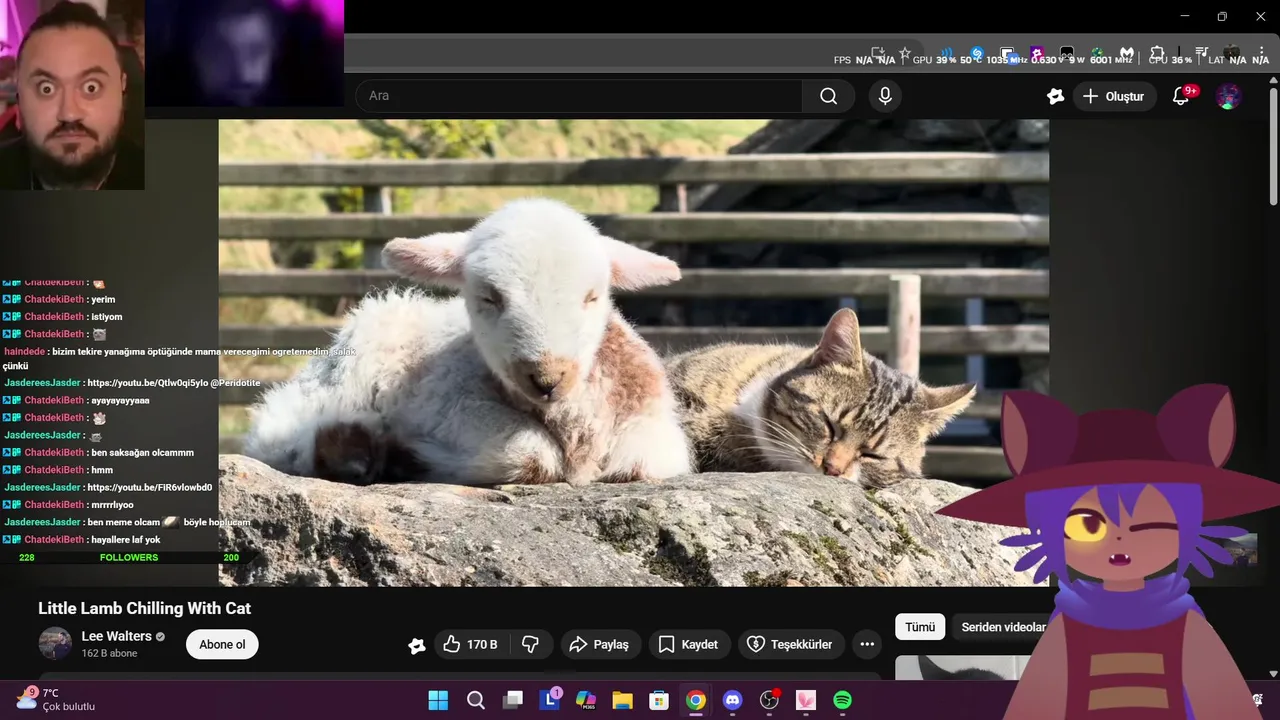The width and height of the screenshot is (1280, 720).
Task: Click the chat message 'yerim'
Action: pyautogui.click(x=103, y=299)
